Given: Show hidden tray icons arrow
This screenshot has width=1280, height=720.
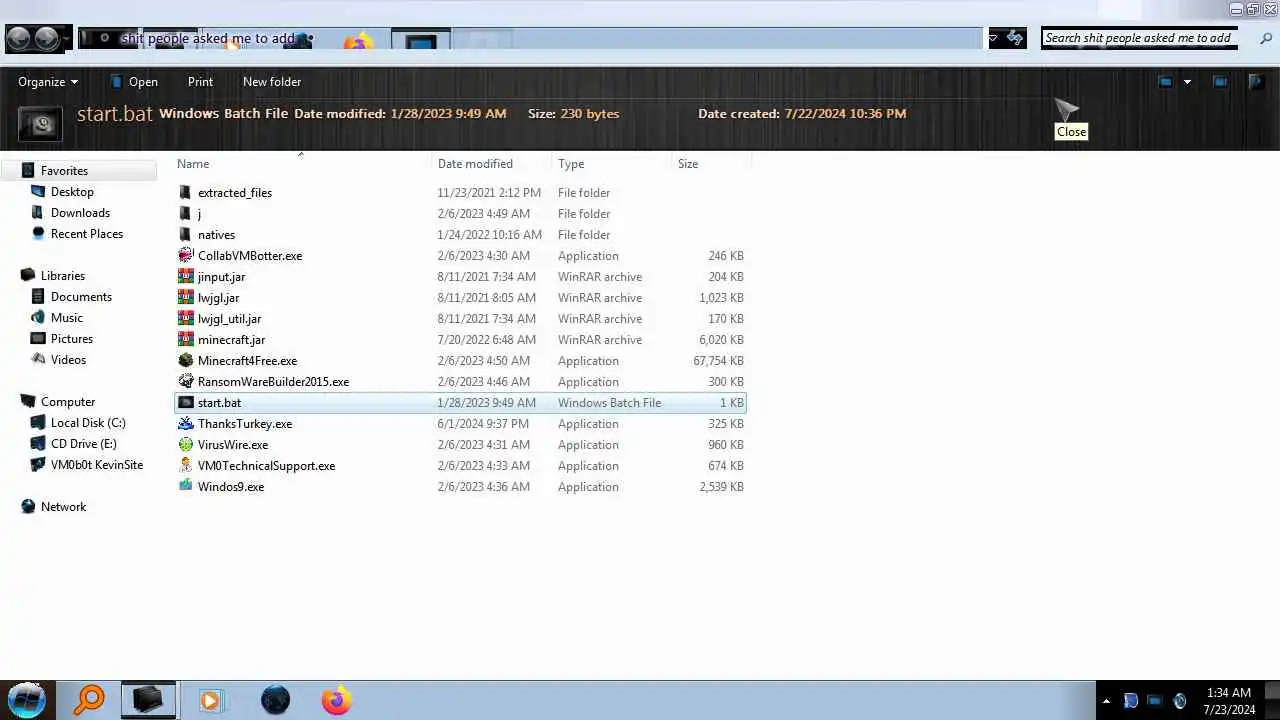Looking at the screenshot, I should click(x=1105, y=701).
